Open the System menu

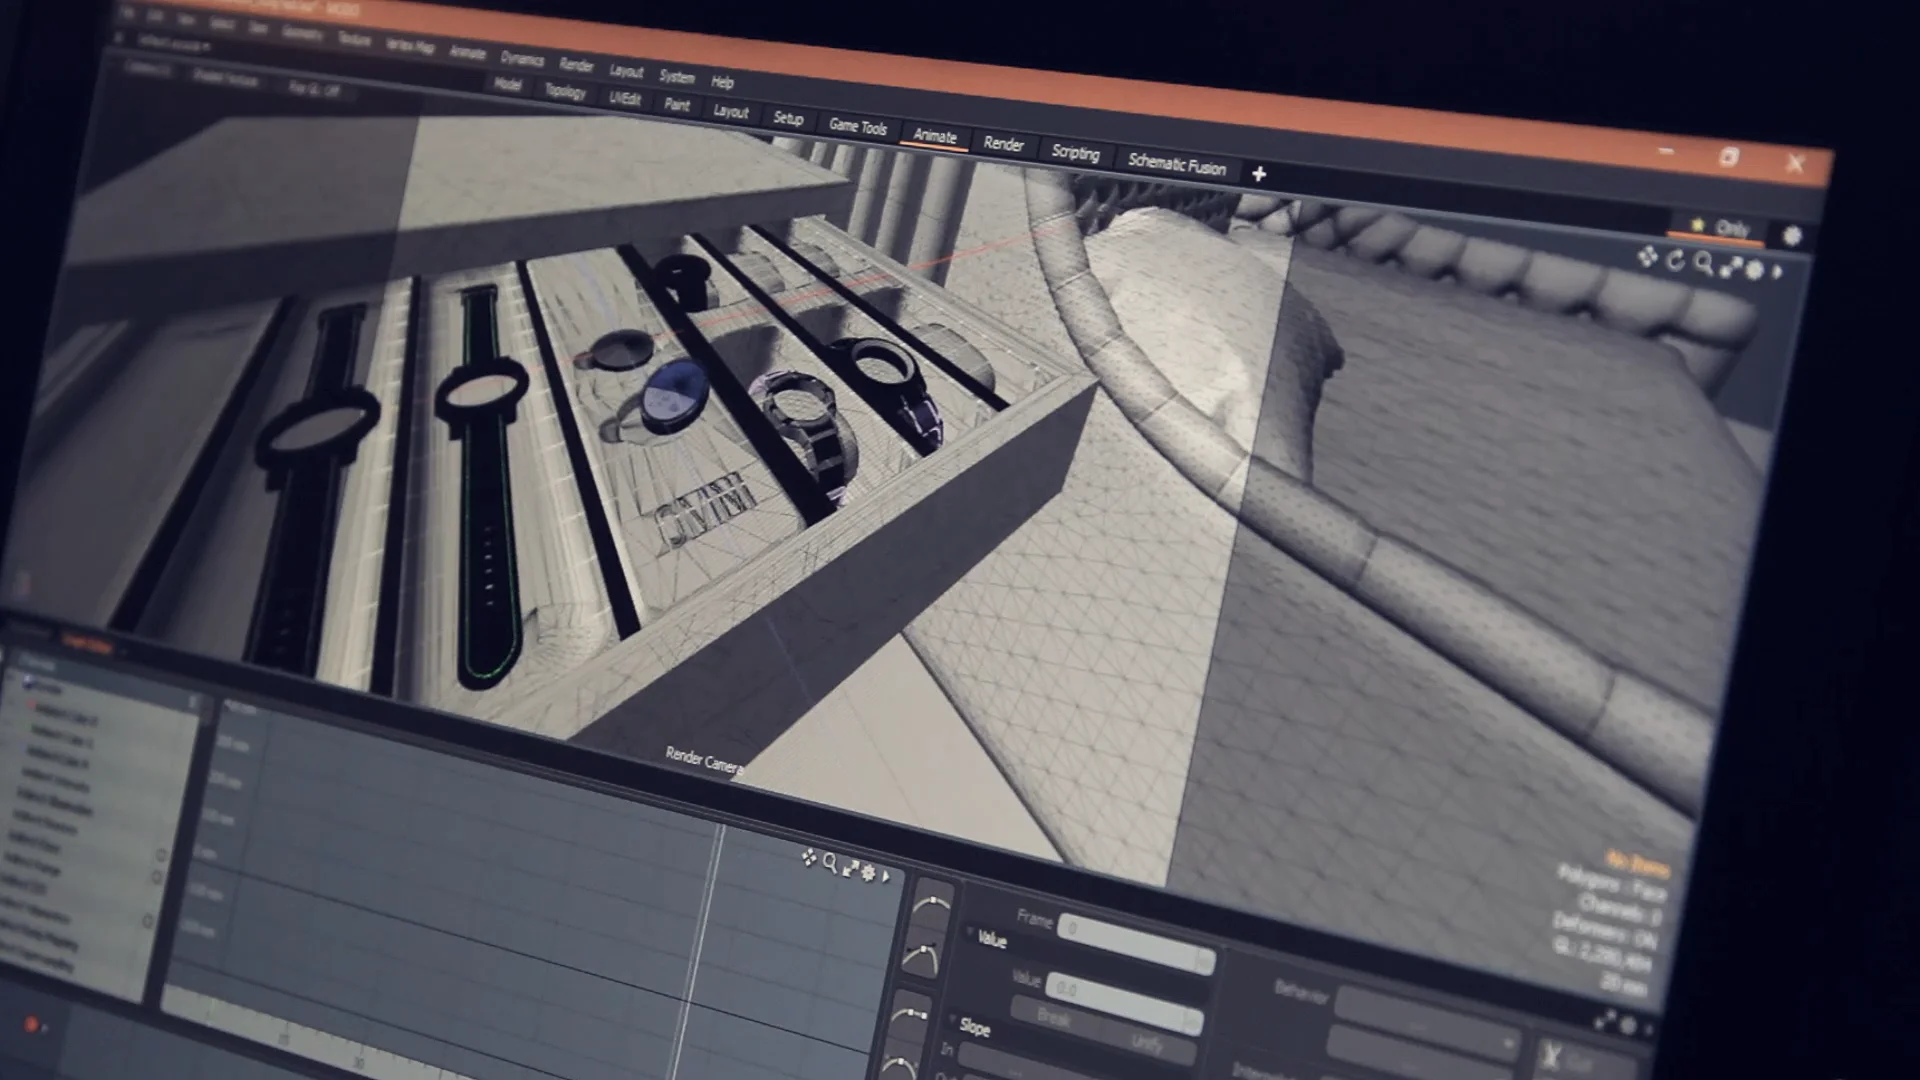[677, 77]
